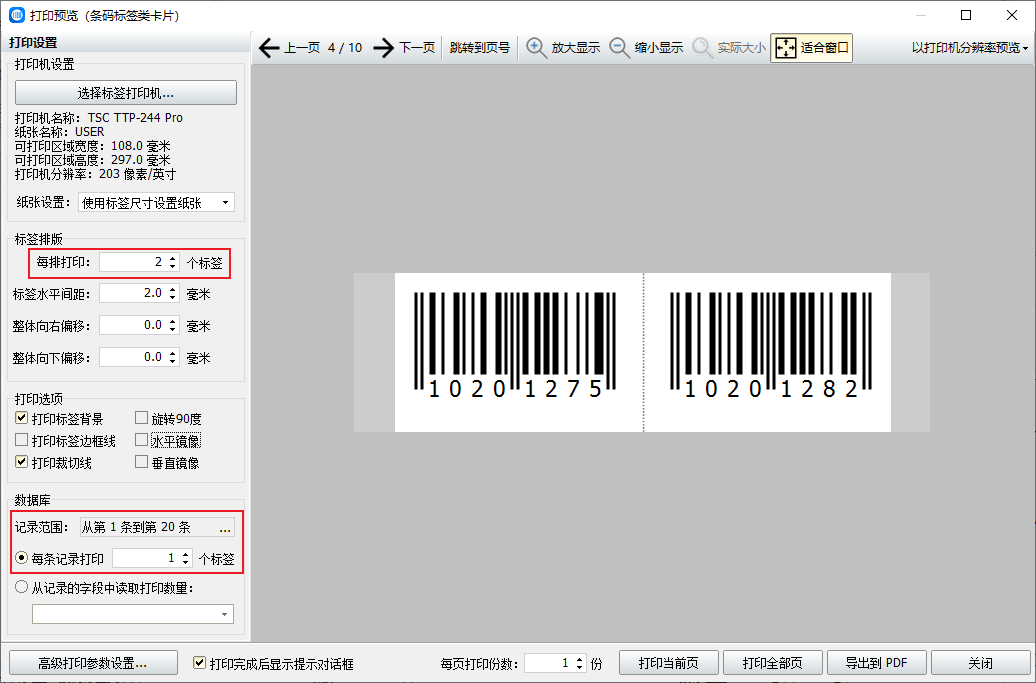Maximize the 打印预览 window
The height and width of the screenshot is (683, 1036).
966,15
